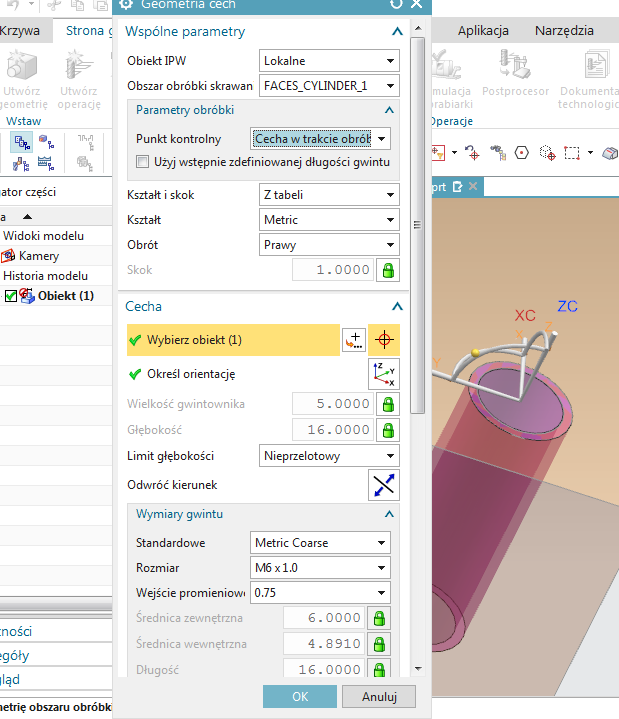Click the Symulacja obrabiarki icon
This screenshot has height=719, width=619.
tap(446, 64)
